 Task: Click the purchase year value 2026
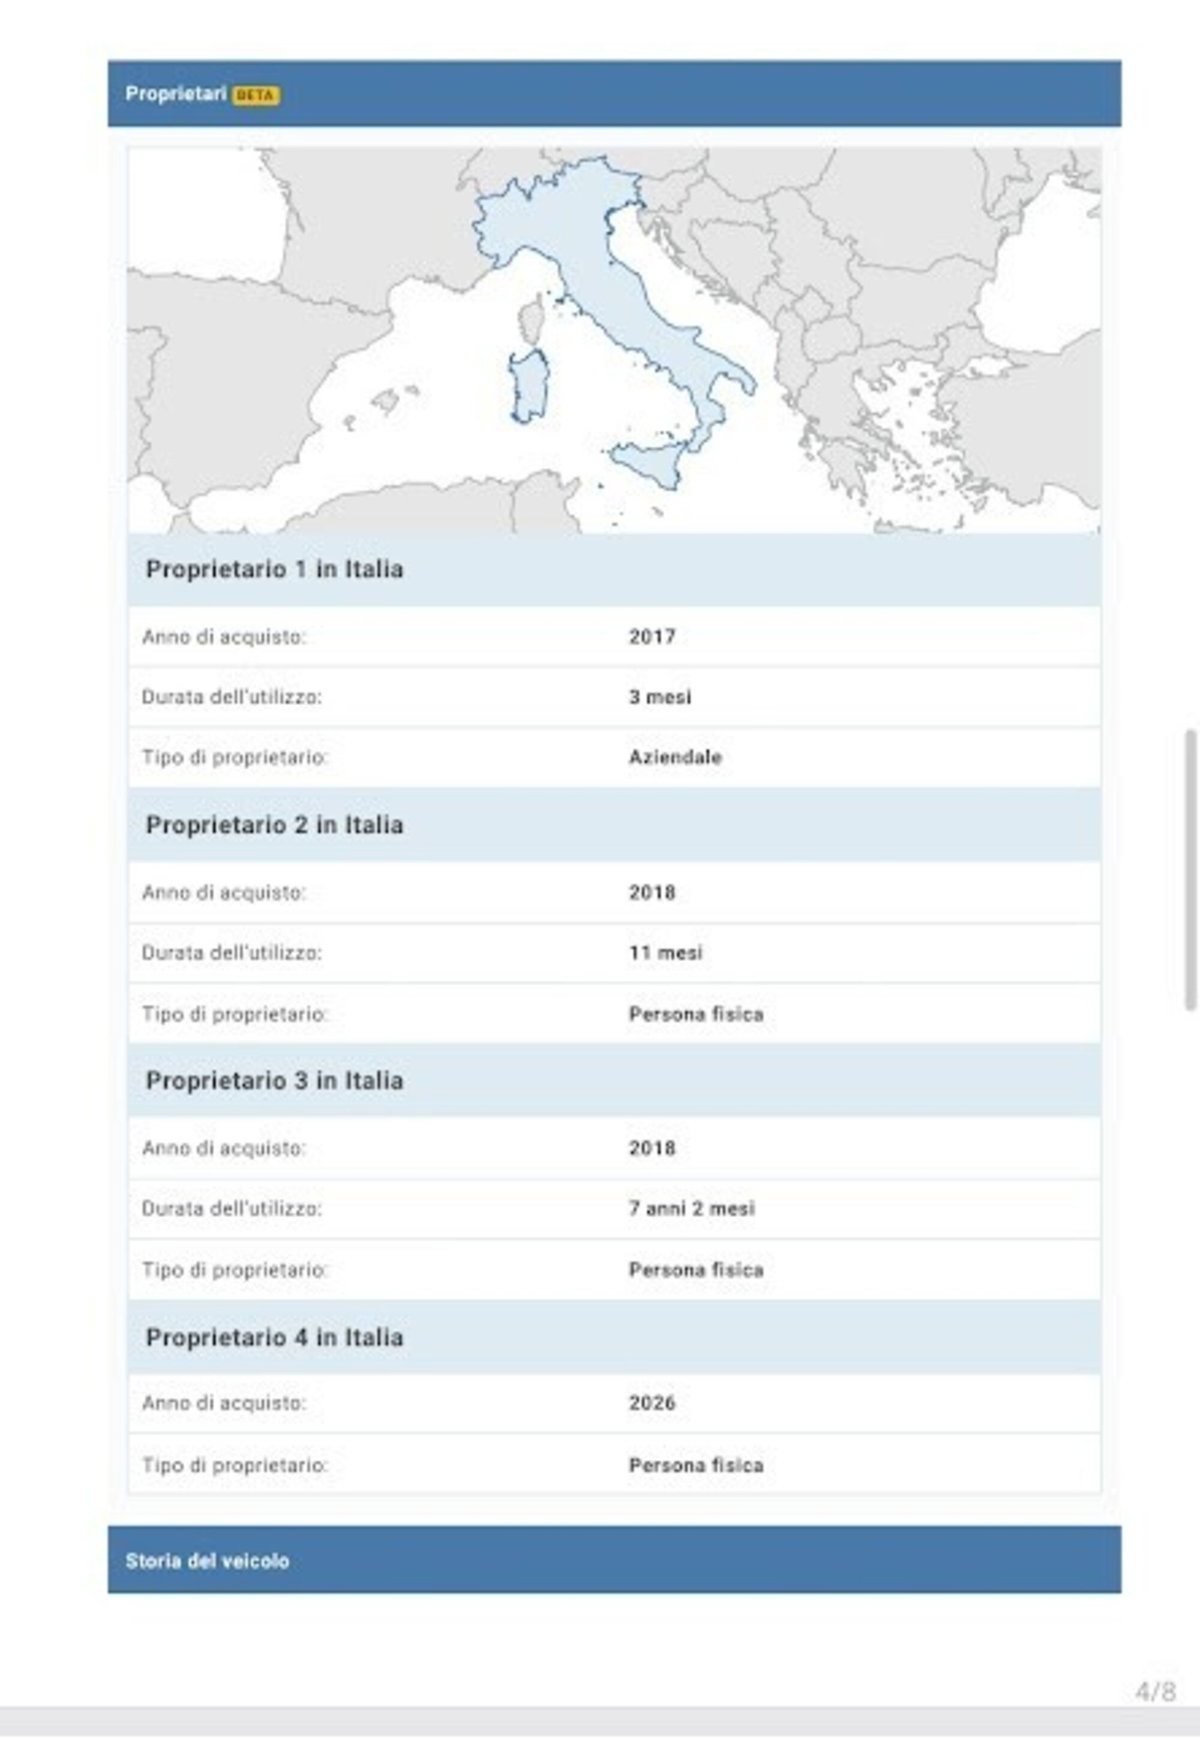coord(652,1403)
